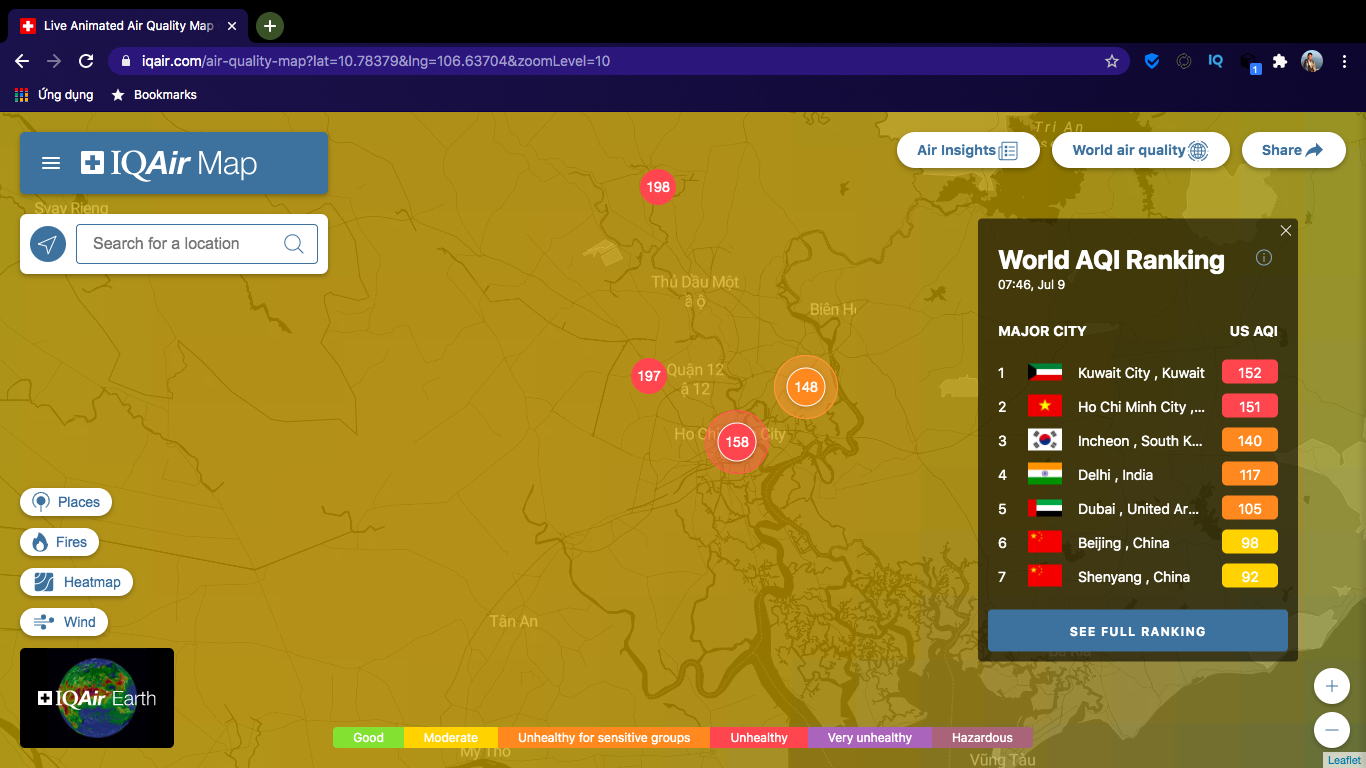Click the 198 AQI station marker
The image size is (1366, 768).
tap(658, 187)
